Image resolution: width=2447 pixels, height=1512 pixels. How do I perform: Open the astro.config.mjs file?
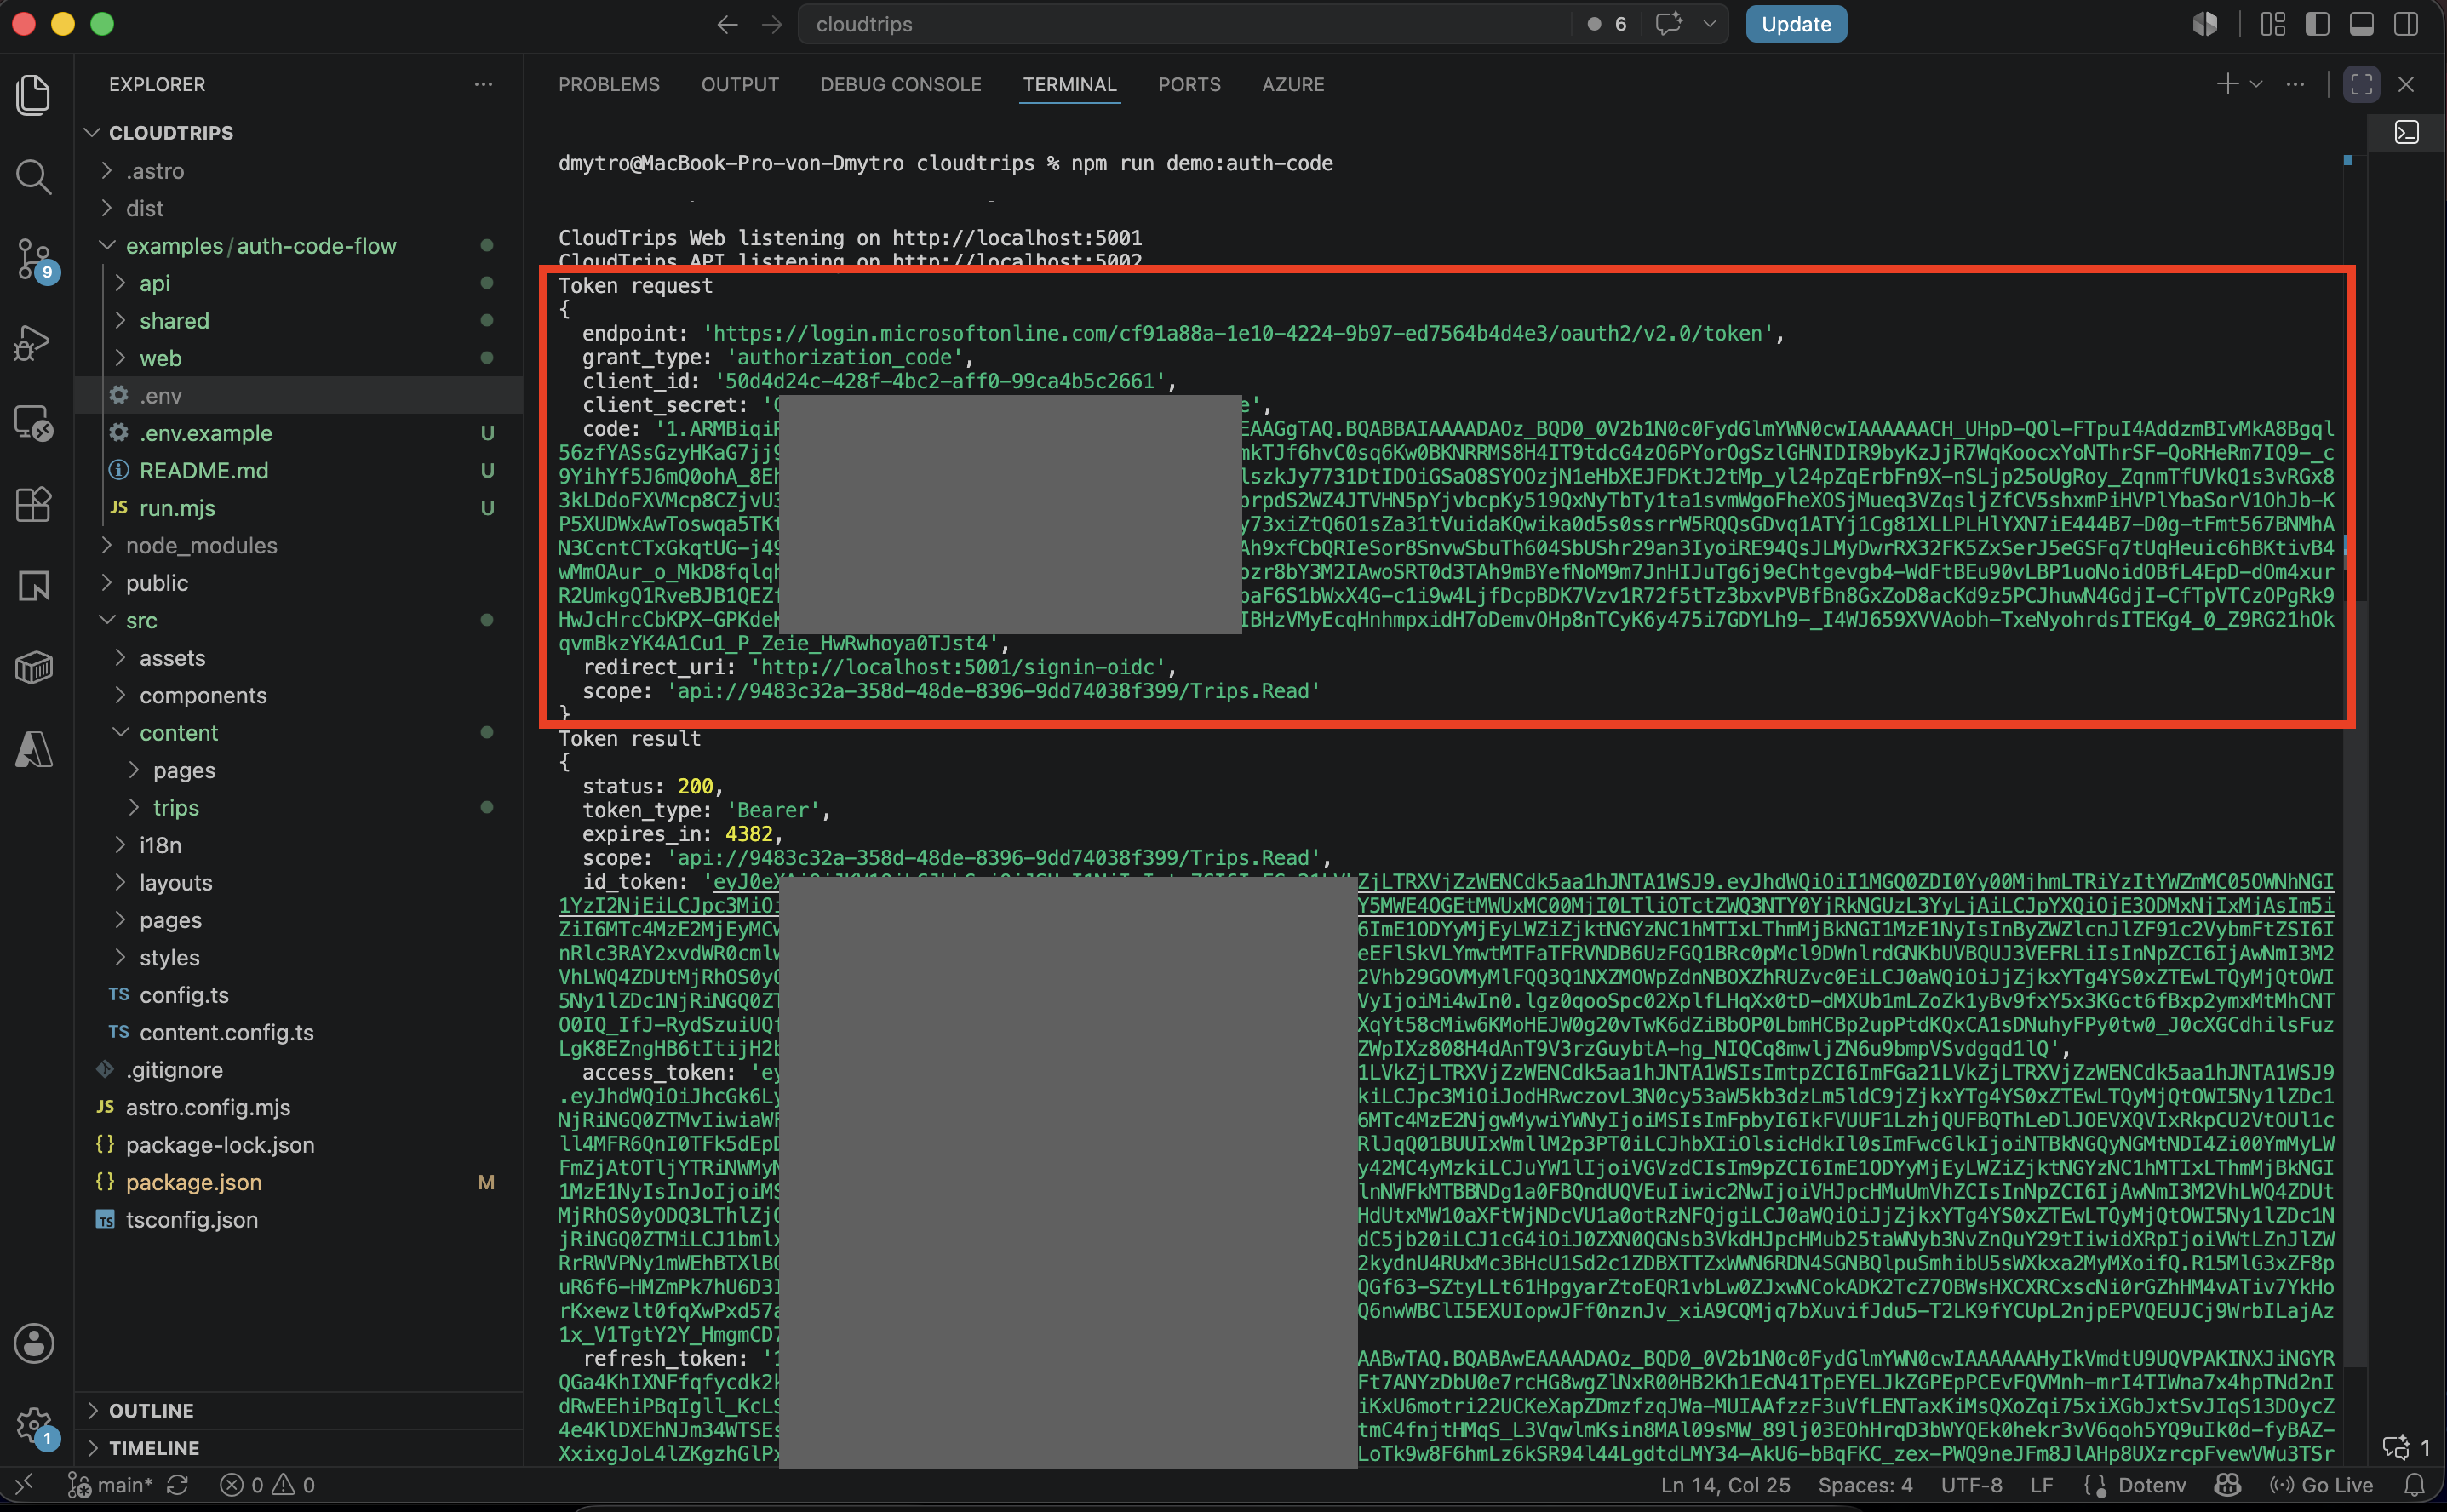[x=298, y=1107]
